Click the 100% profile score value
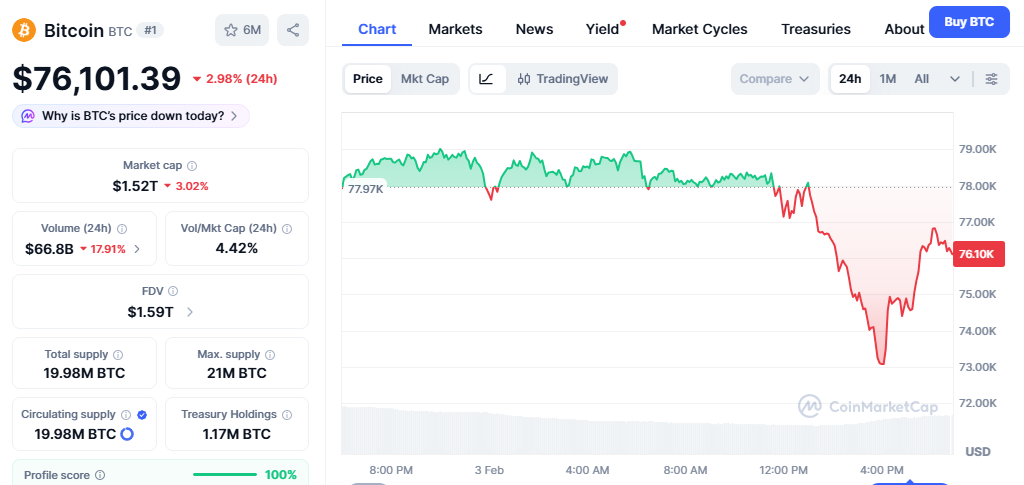This screenshot has height=485, width=1024. pyautogui.click(x=281, y=475)
